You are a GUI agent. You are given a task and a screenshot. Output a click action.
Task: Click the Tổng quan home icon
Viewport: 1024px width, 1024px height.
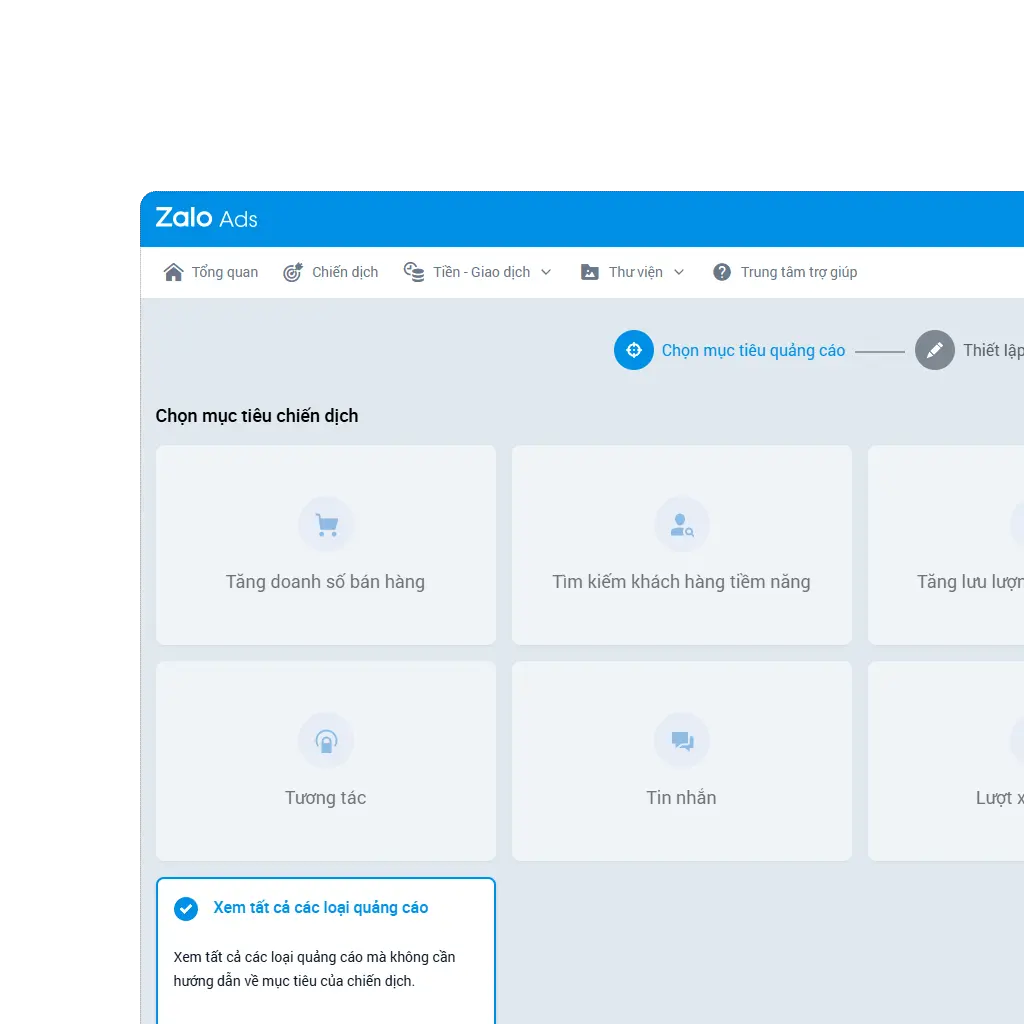(x=174, y=272)
